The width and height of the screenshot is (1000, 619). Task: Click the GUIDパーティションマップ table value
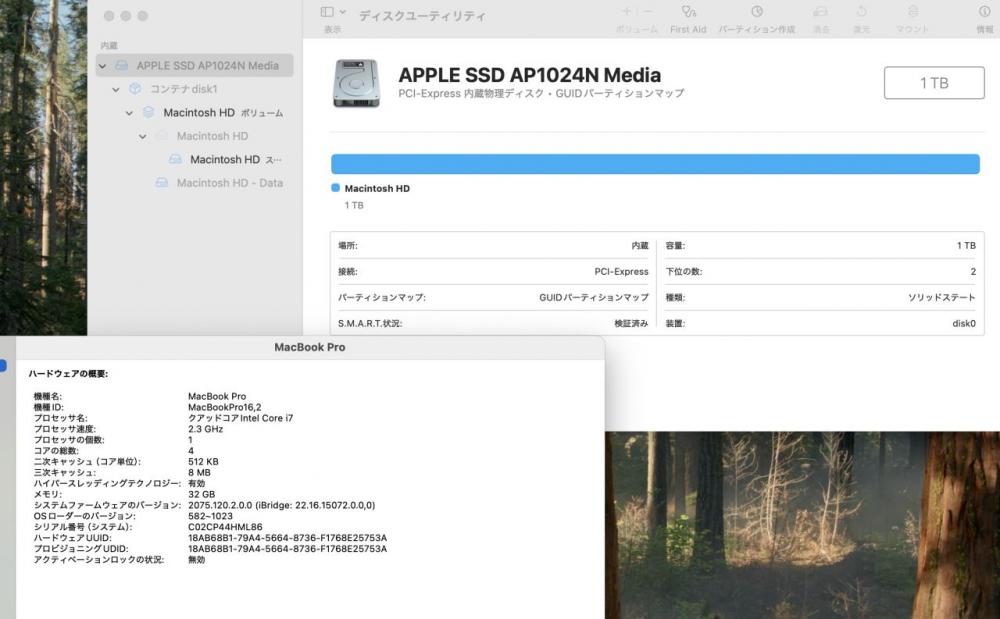click(594, 298)
